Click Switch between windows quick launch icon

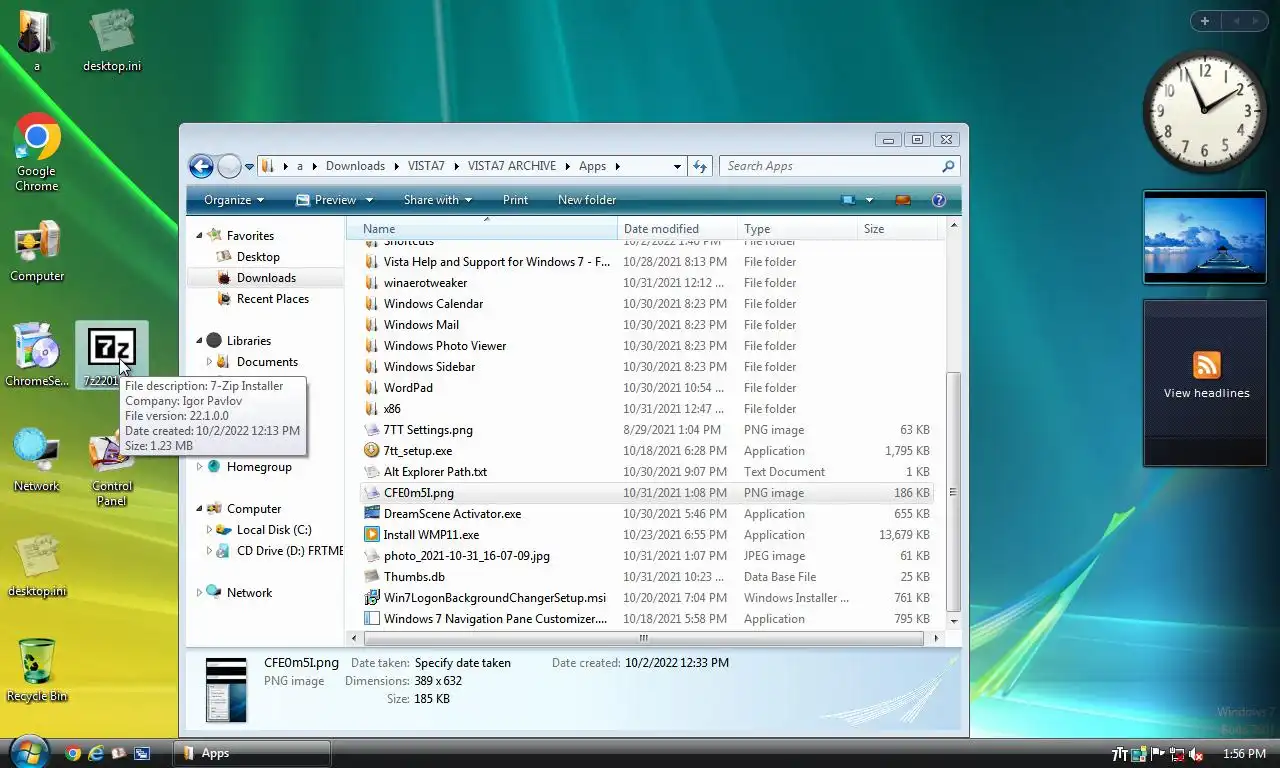pos(142,754)
